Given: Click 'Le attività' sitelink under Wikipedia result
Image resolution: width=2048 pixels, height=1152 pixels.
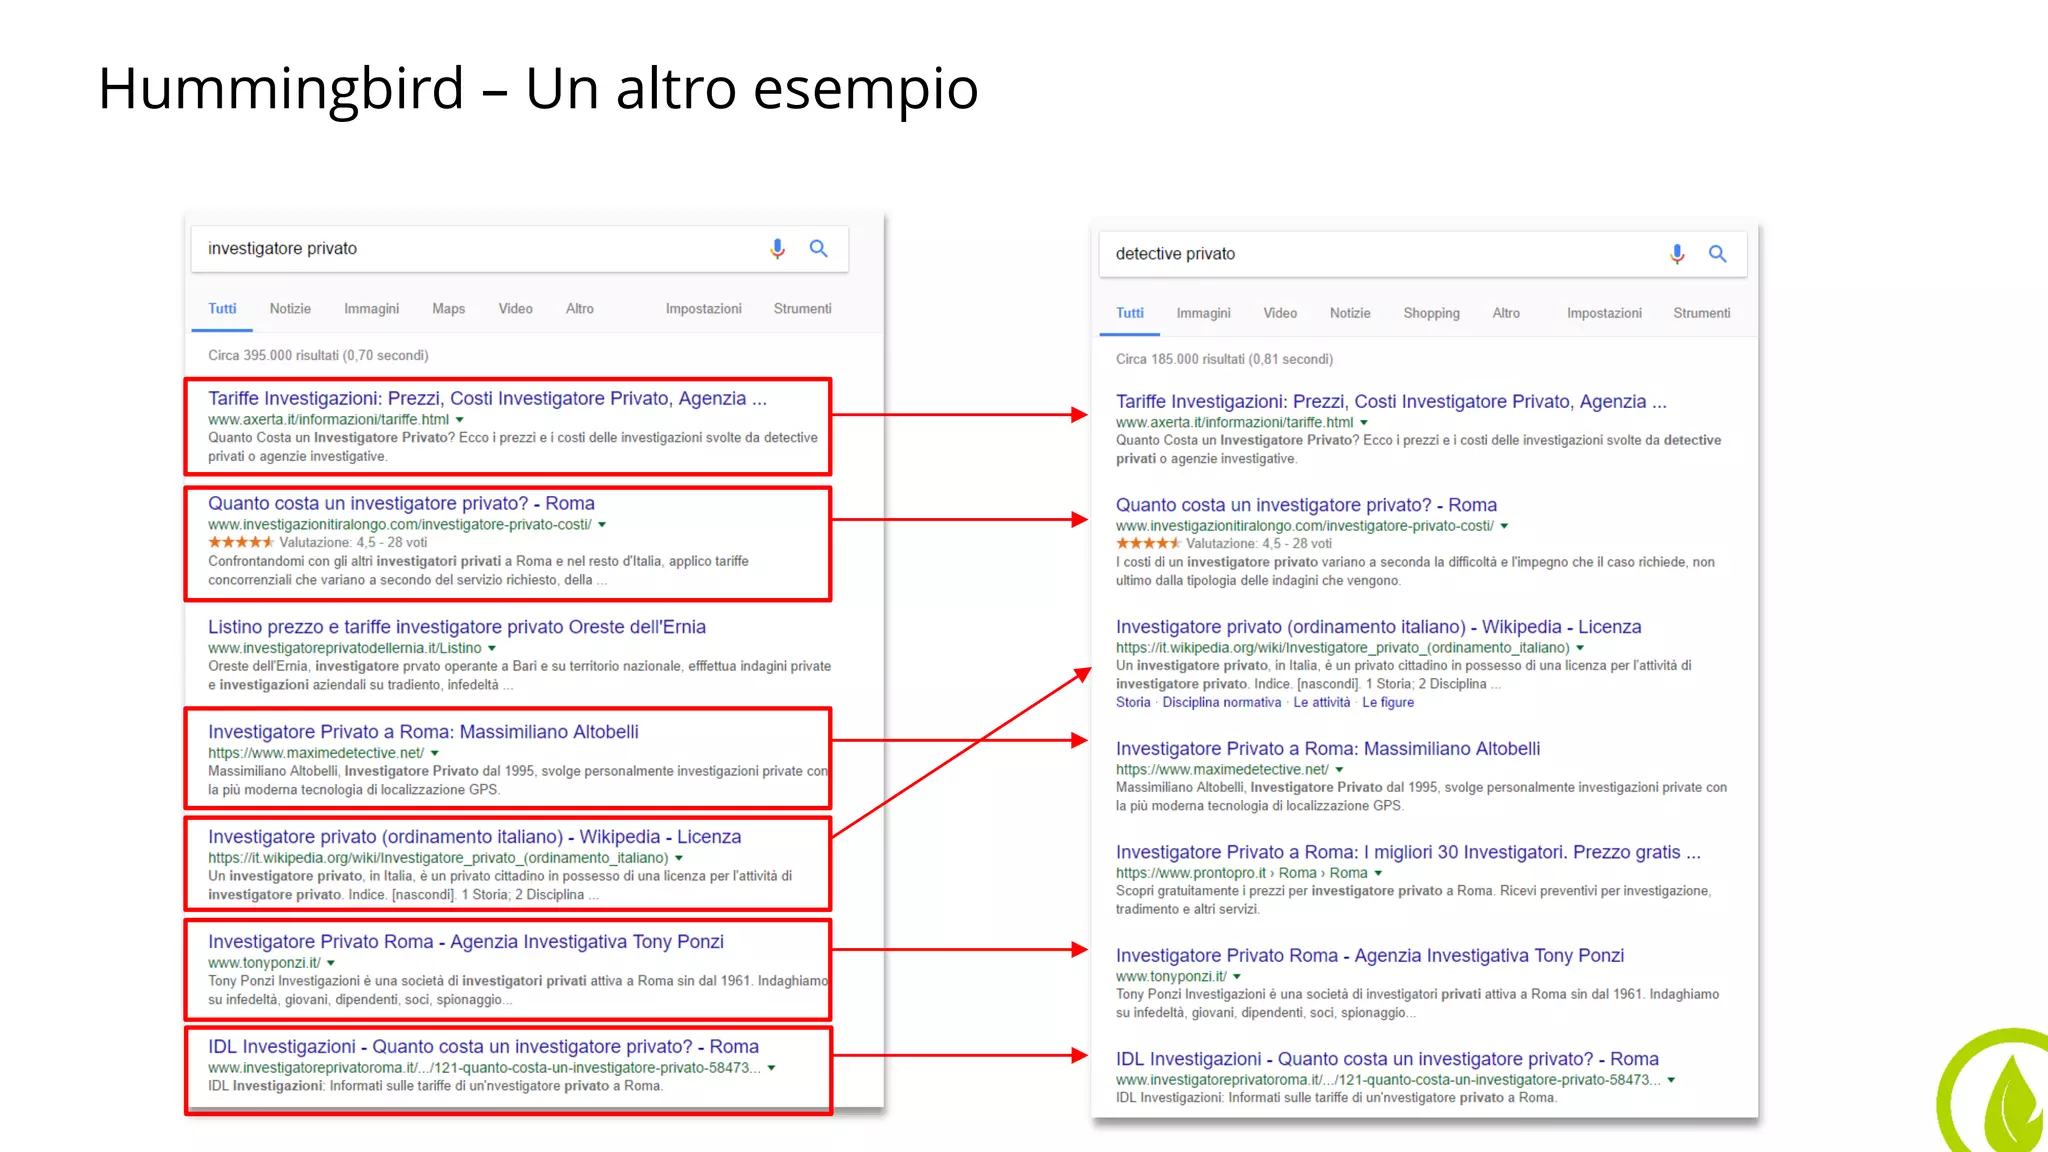Looking at the screenshot, I should coord(1321,703).
